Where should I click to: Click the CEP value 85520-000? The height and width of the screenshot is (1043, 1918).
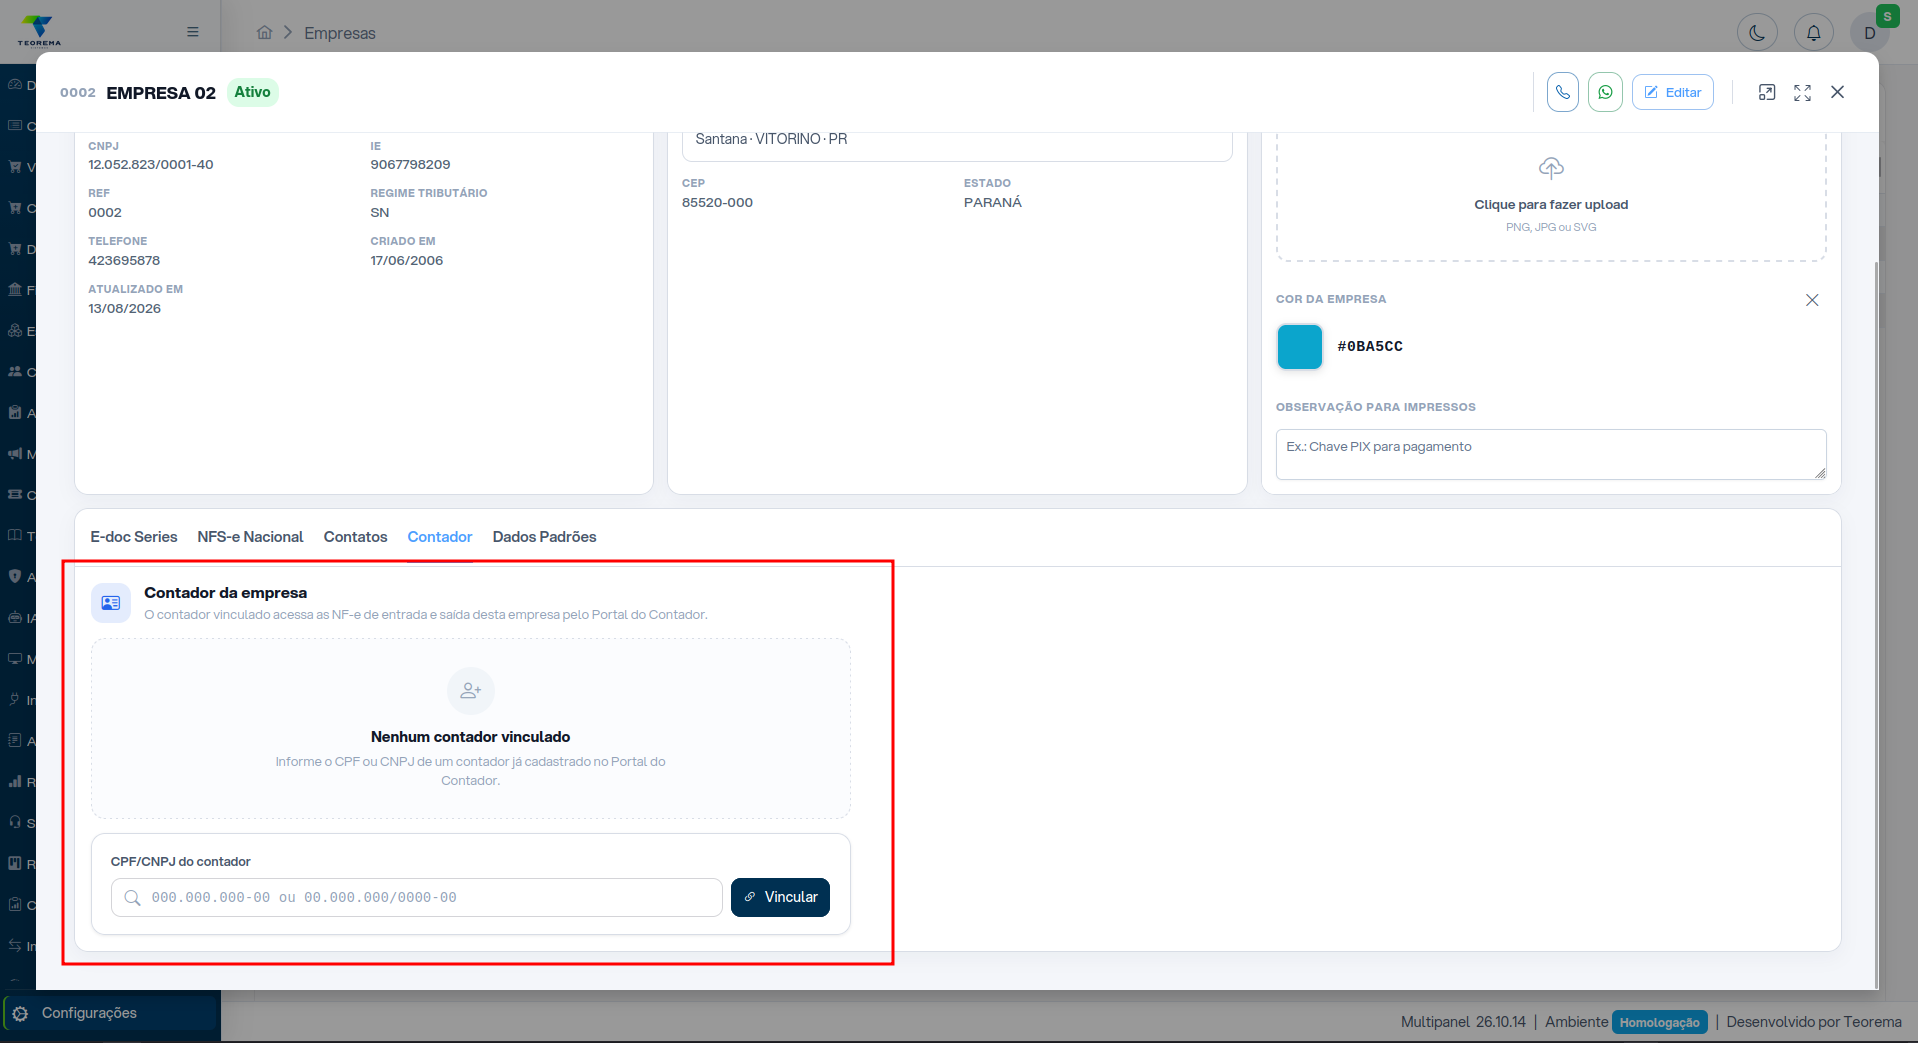point(717,203)
